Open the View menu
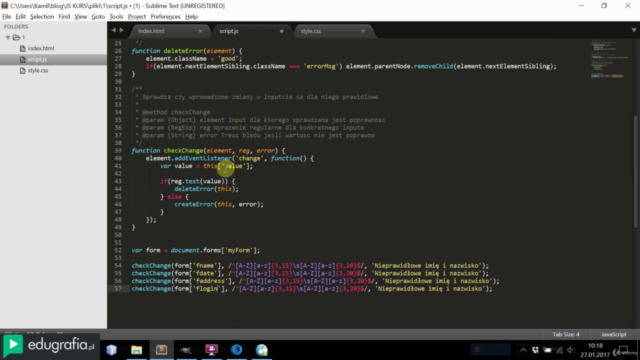Viewport: 640px width, 360px height. 80,17
